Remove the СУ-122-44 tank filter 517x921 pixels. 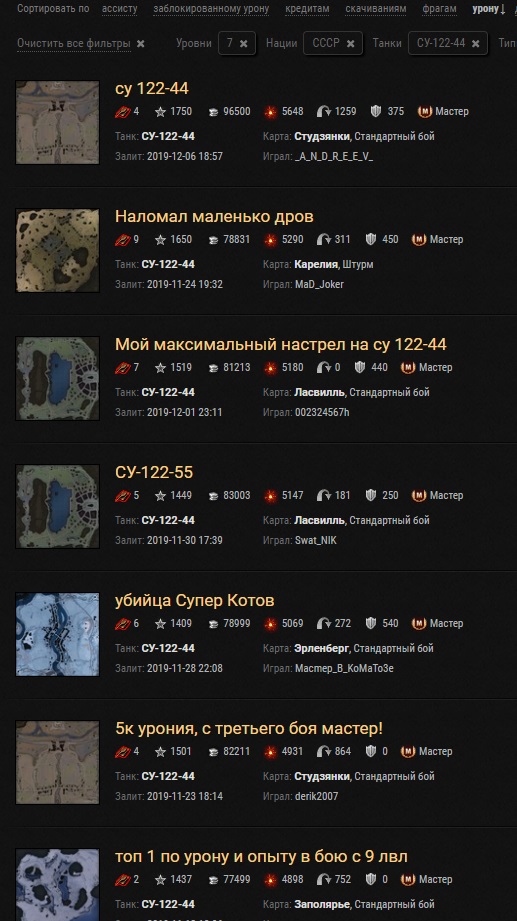tap(476, 43)
